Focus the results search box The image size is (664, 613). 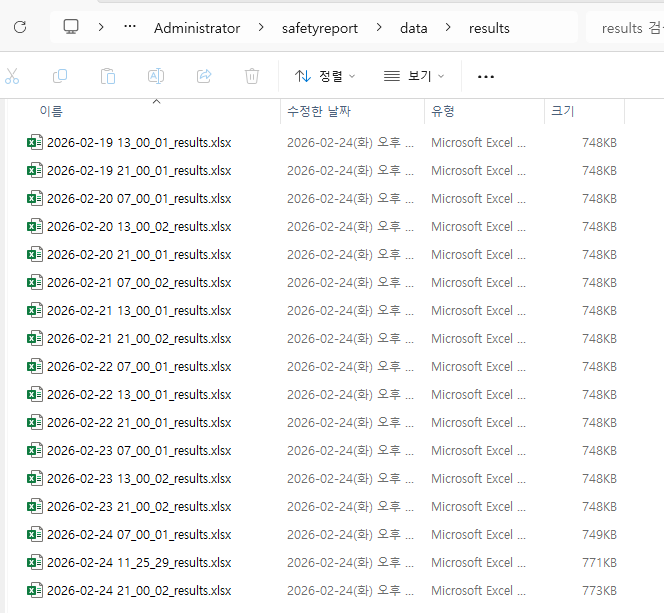[x=625, y=28]
